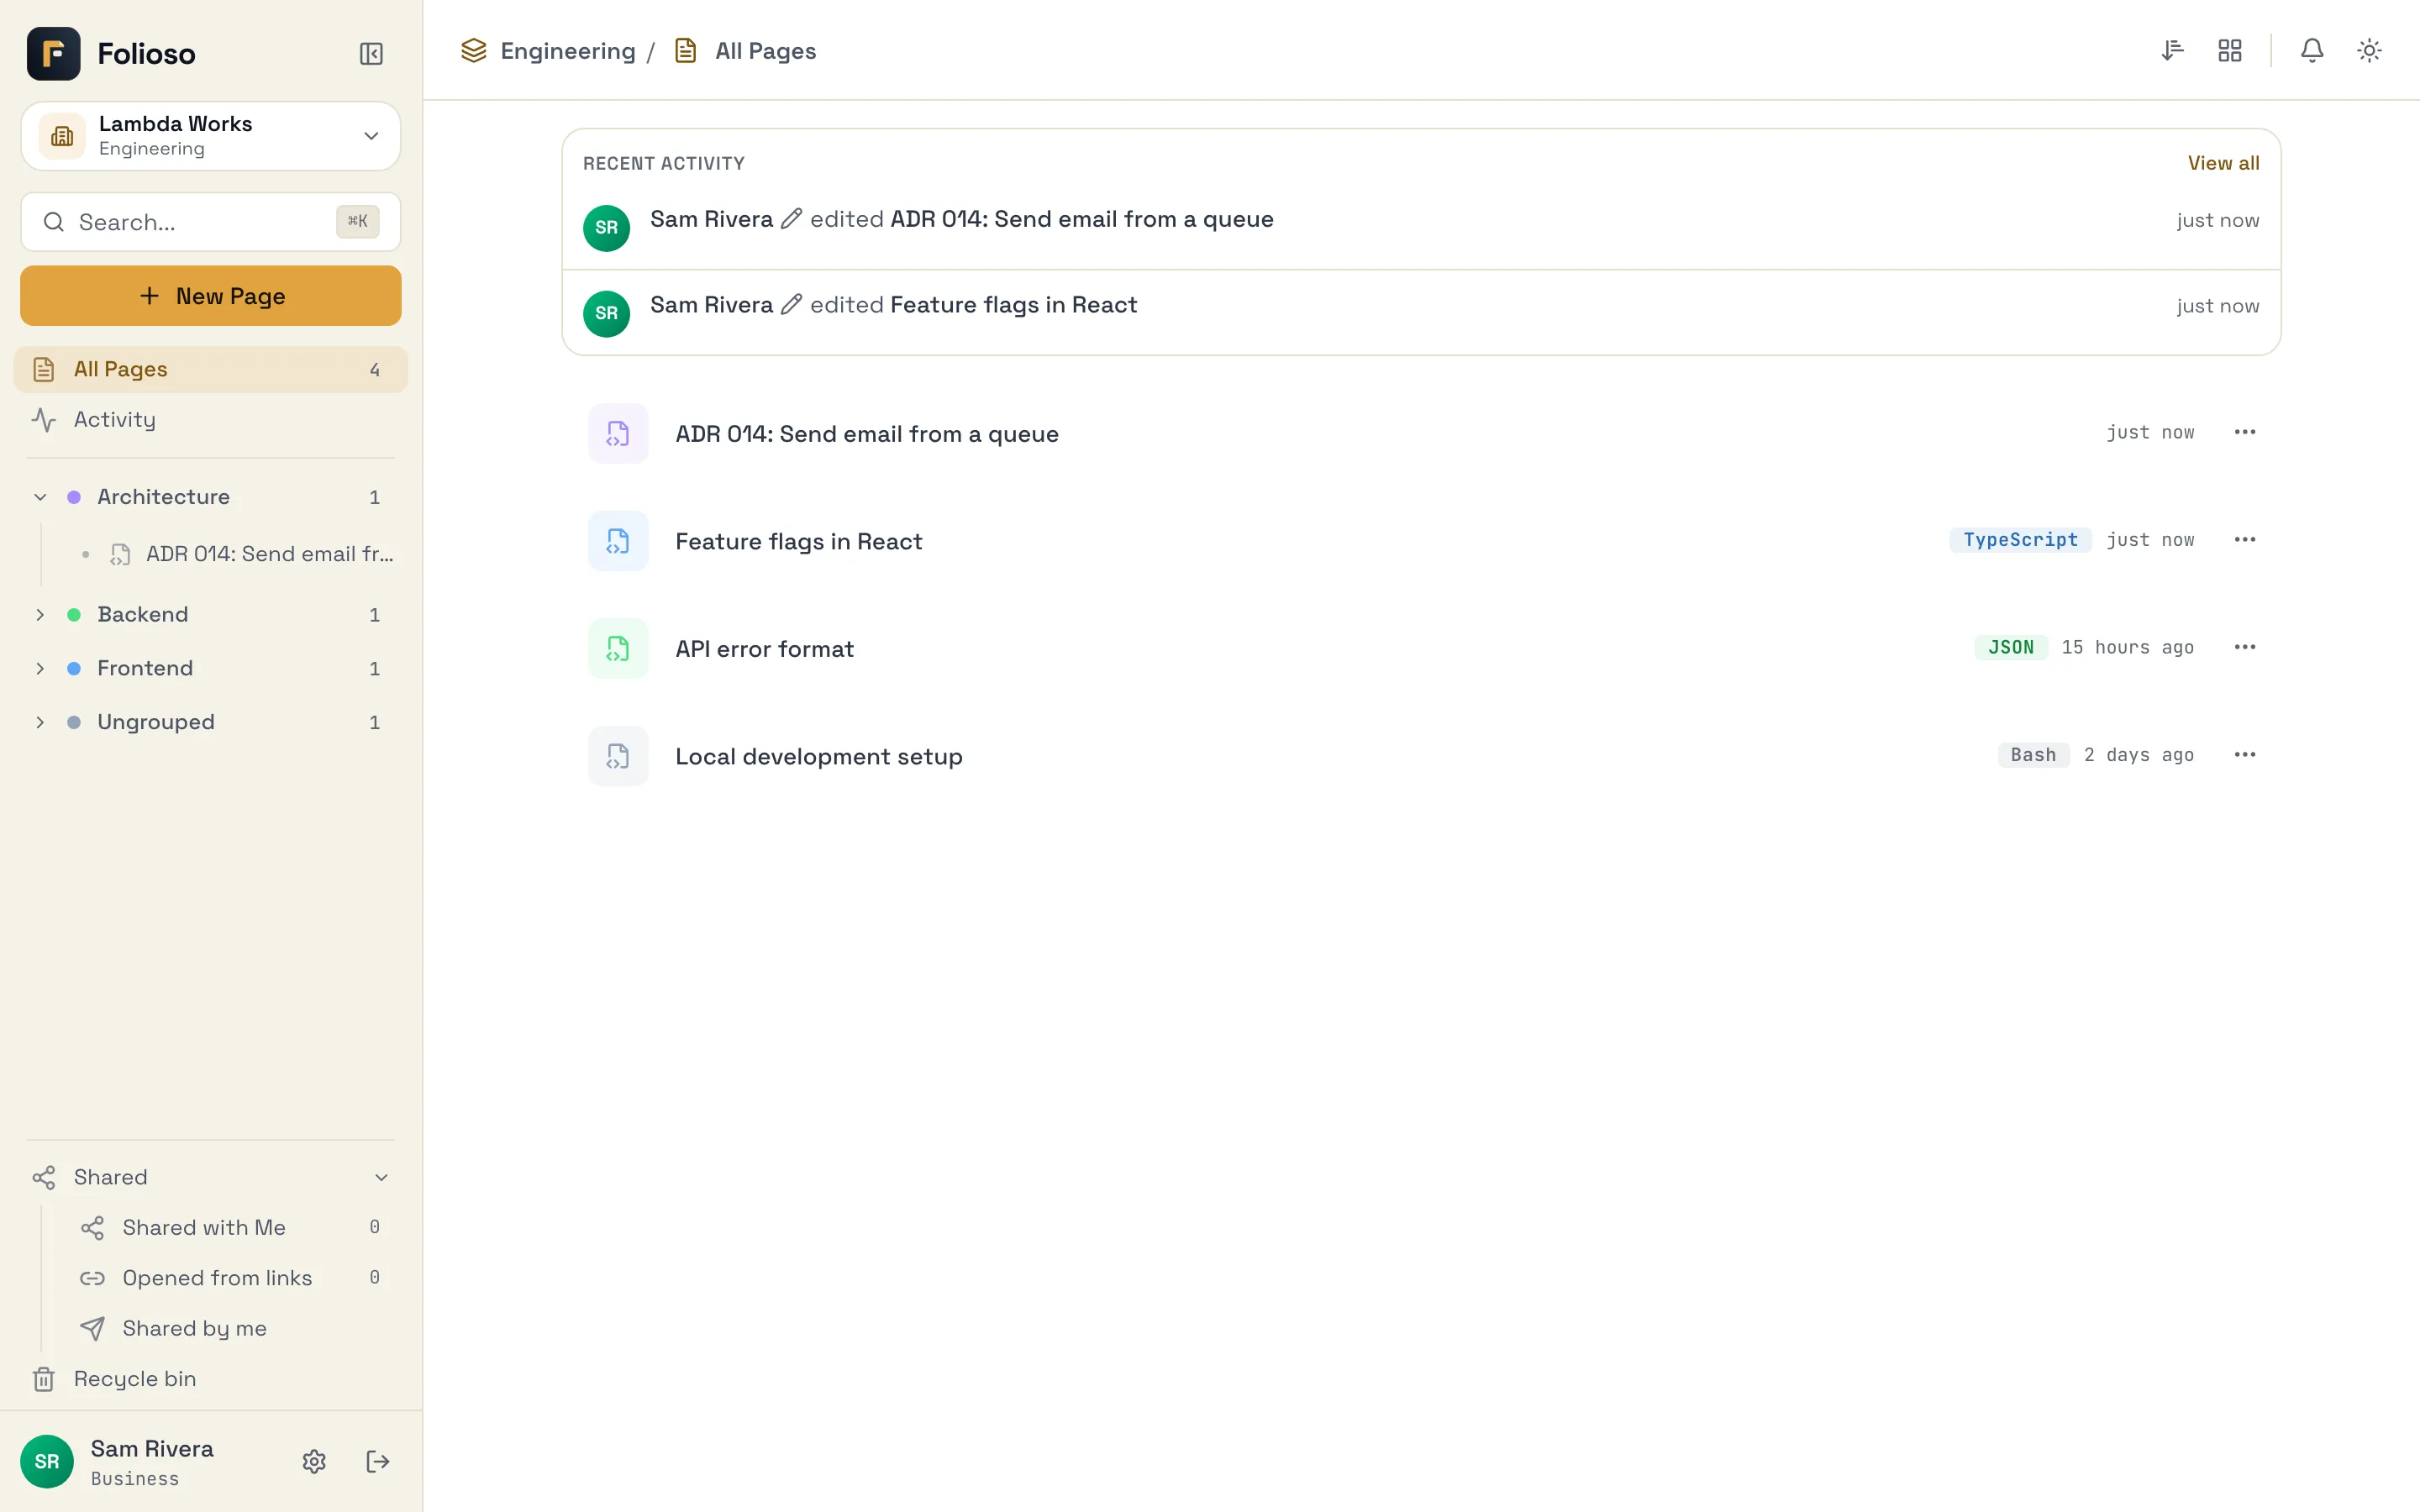This screenshot has width=2420, height=1512.
Task: Open more options for ADR 014 page
Action: (2244, 432)
